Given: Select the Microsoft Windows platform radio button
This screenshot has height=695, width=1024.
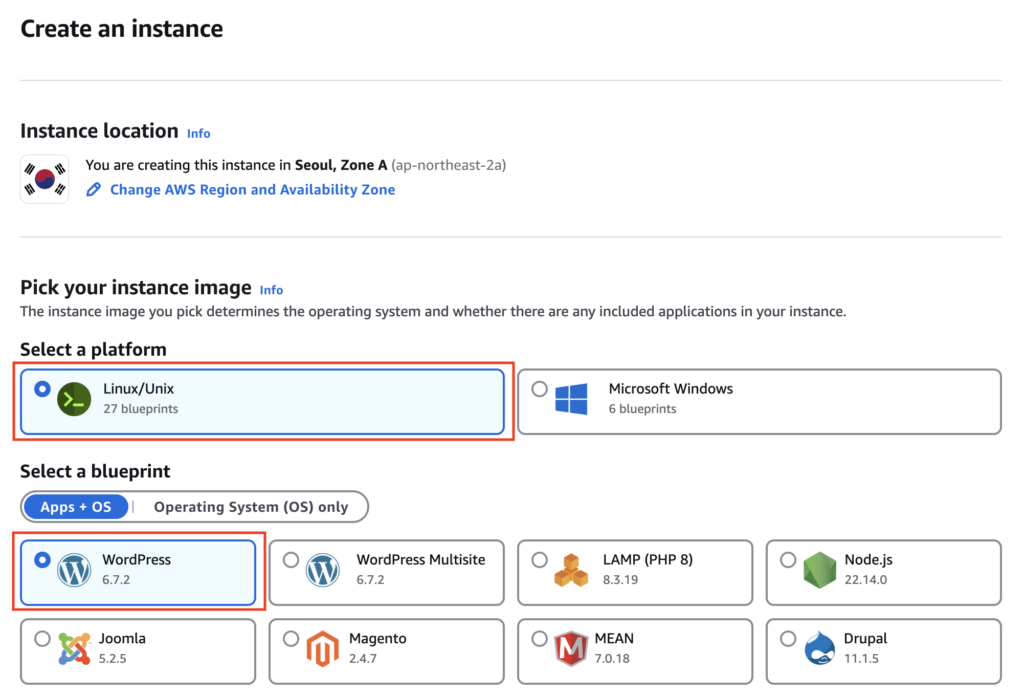Looking at the screenshot, I should point(539,389).
